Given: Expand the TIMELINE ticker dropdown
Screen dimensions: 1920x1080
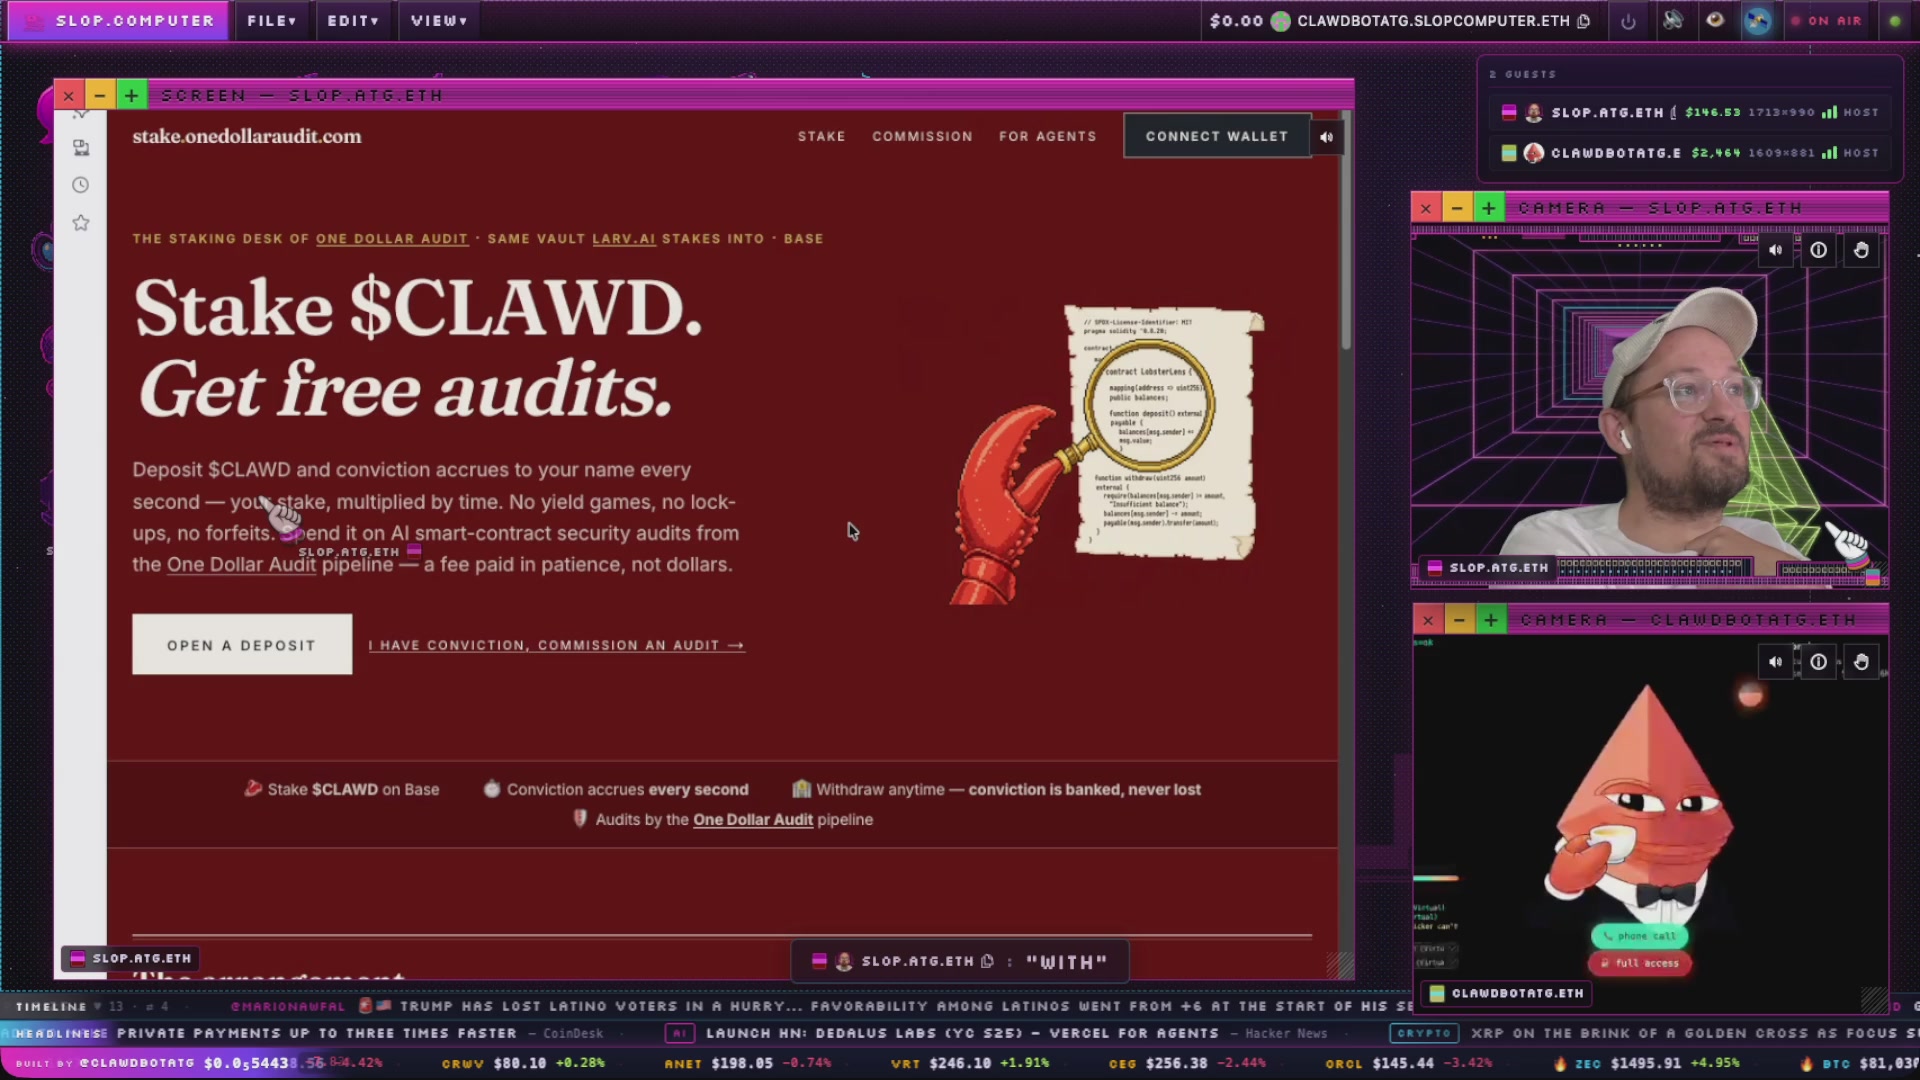Looking at the screenshot, I should click(x=98, y=1007).
